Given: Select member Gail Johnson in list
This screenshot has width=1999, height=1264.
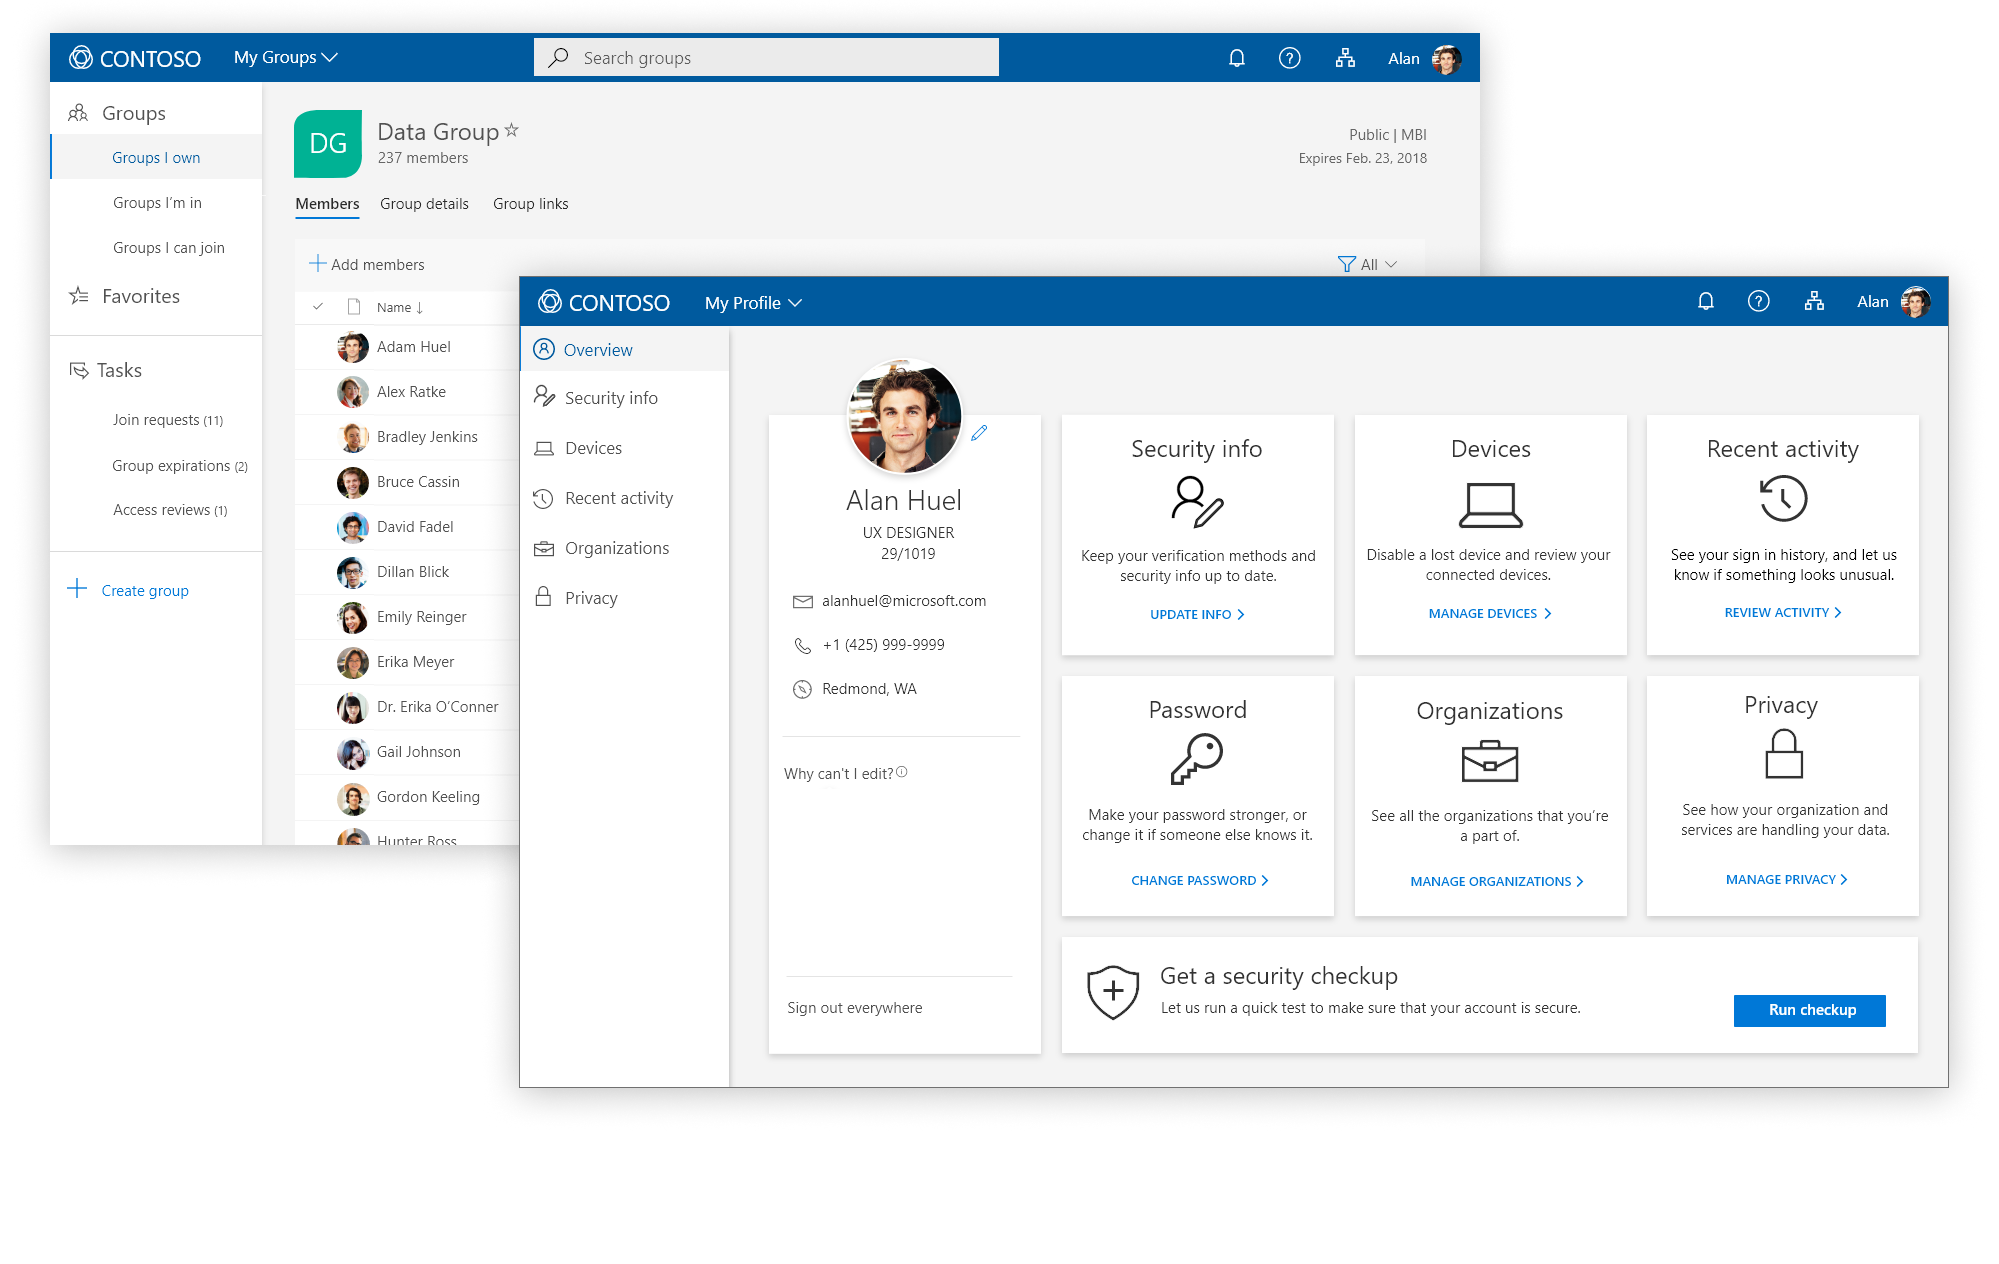Looking at the screenshot, I should (407, 752).
